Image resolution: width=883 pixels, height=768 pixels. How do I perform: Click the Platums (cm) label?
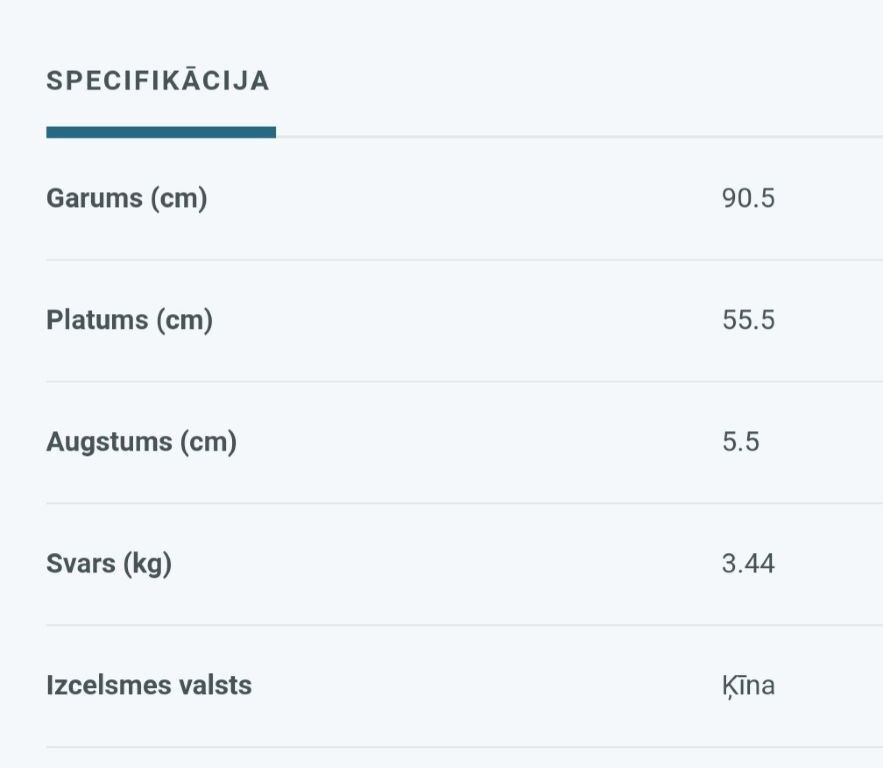pyautogui.click(x=130, y=320)
